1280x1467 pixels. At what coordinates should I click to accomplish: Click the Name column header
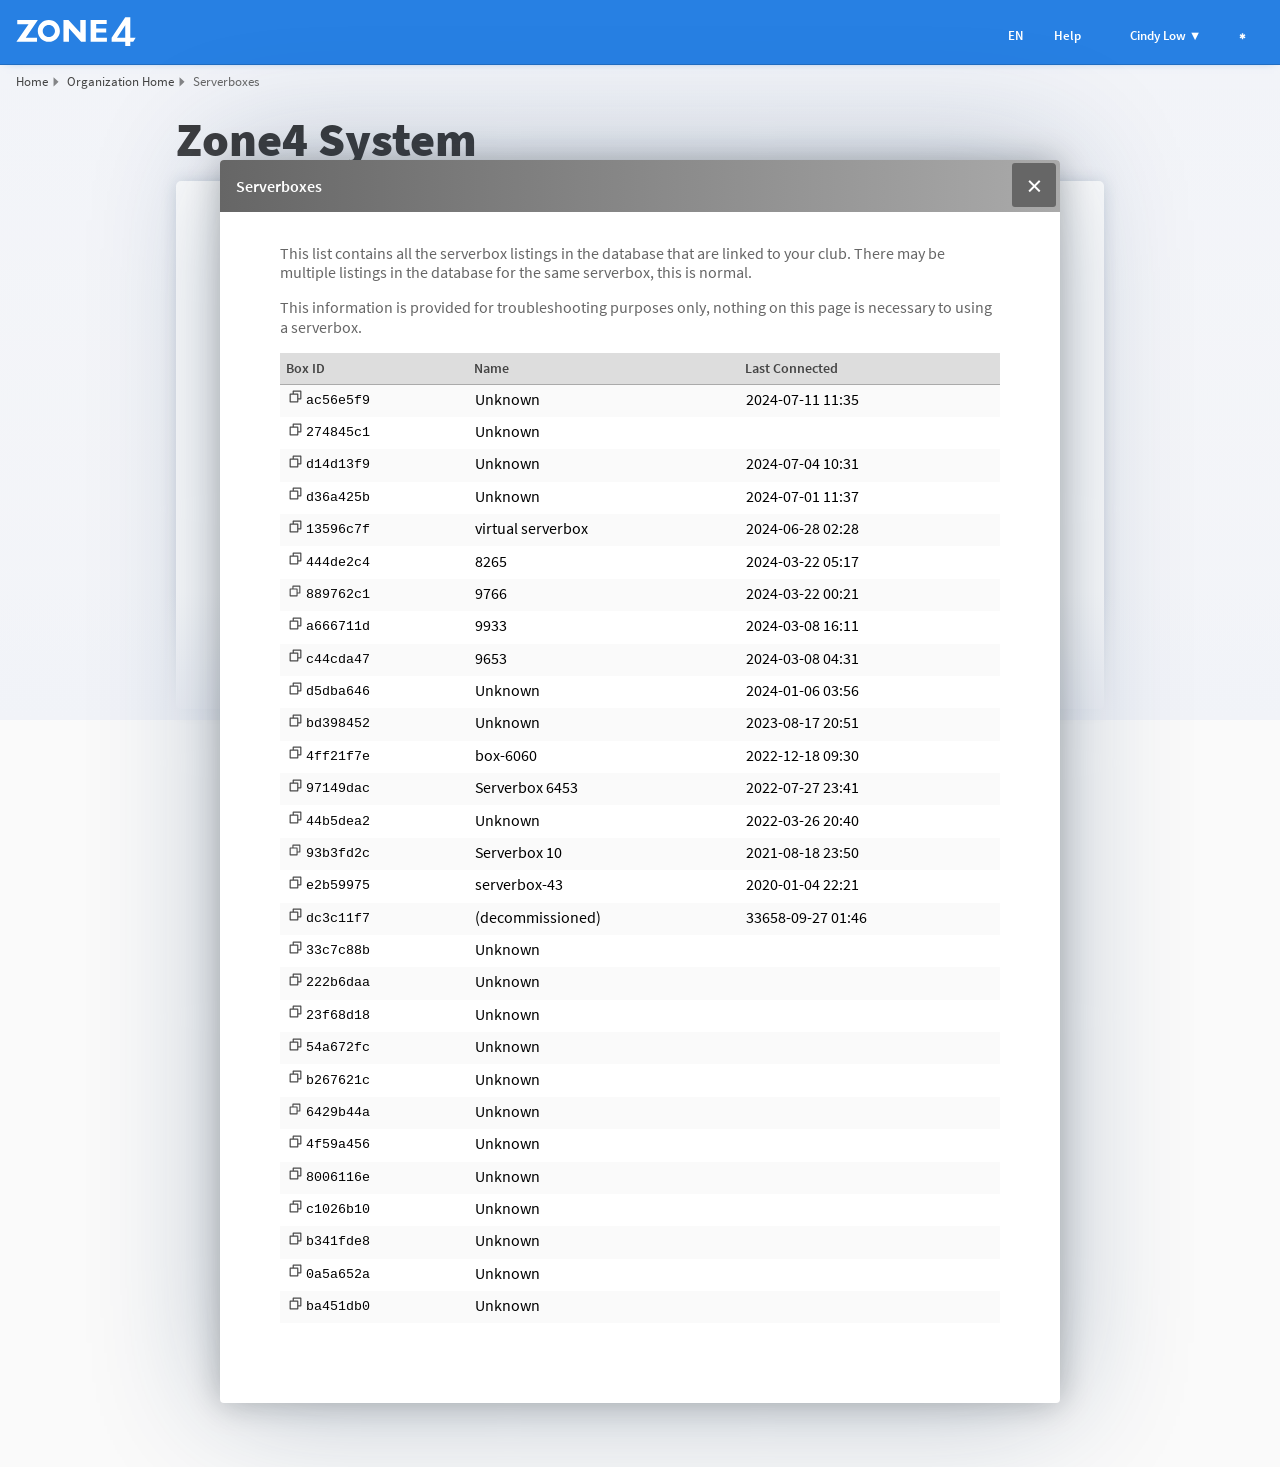(491, 369)
